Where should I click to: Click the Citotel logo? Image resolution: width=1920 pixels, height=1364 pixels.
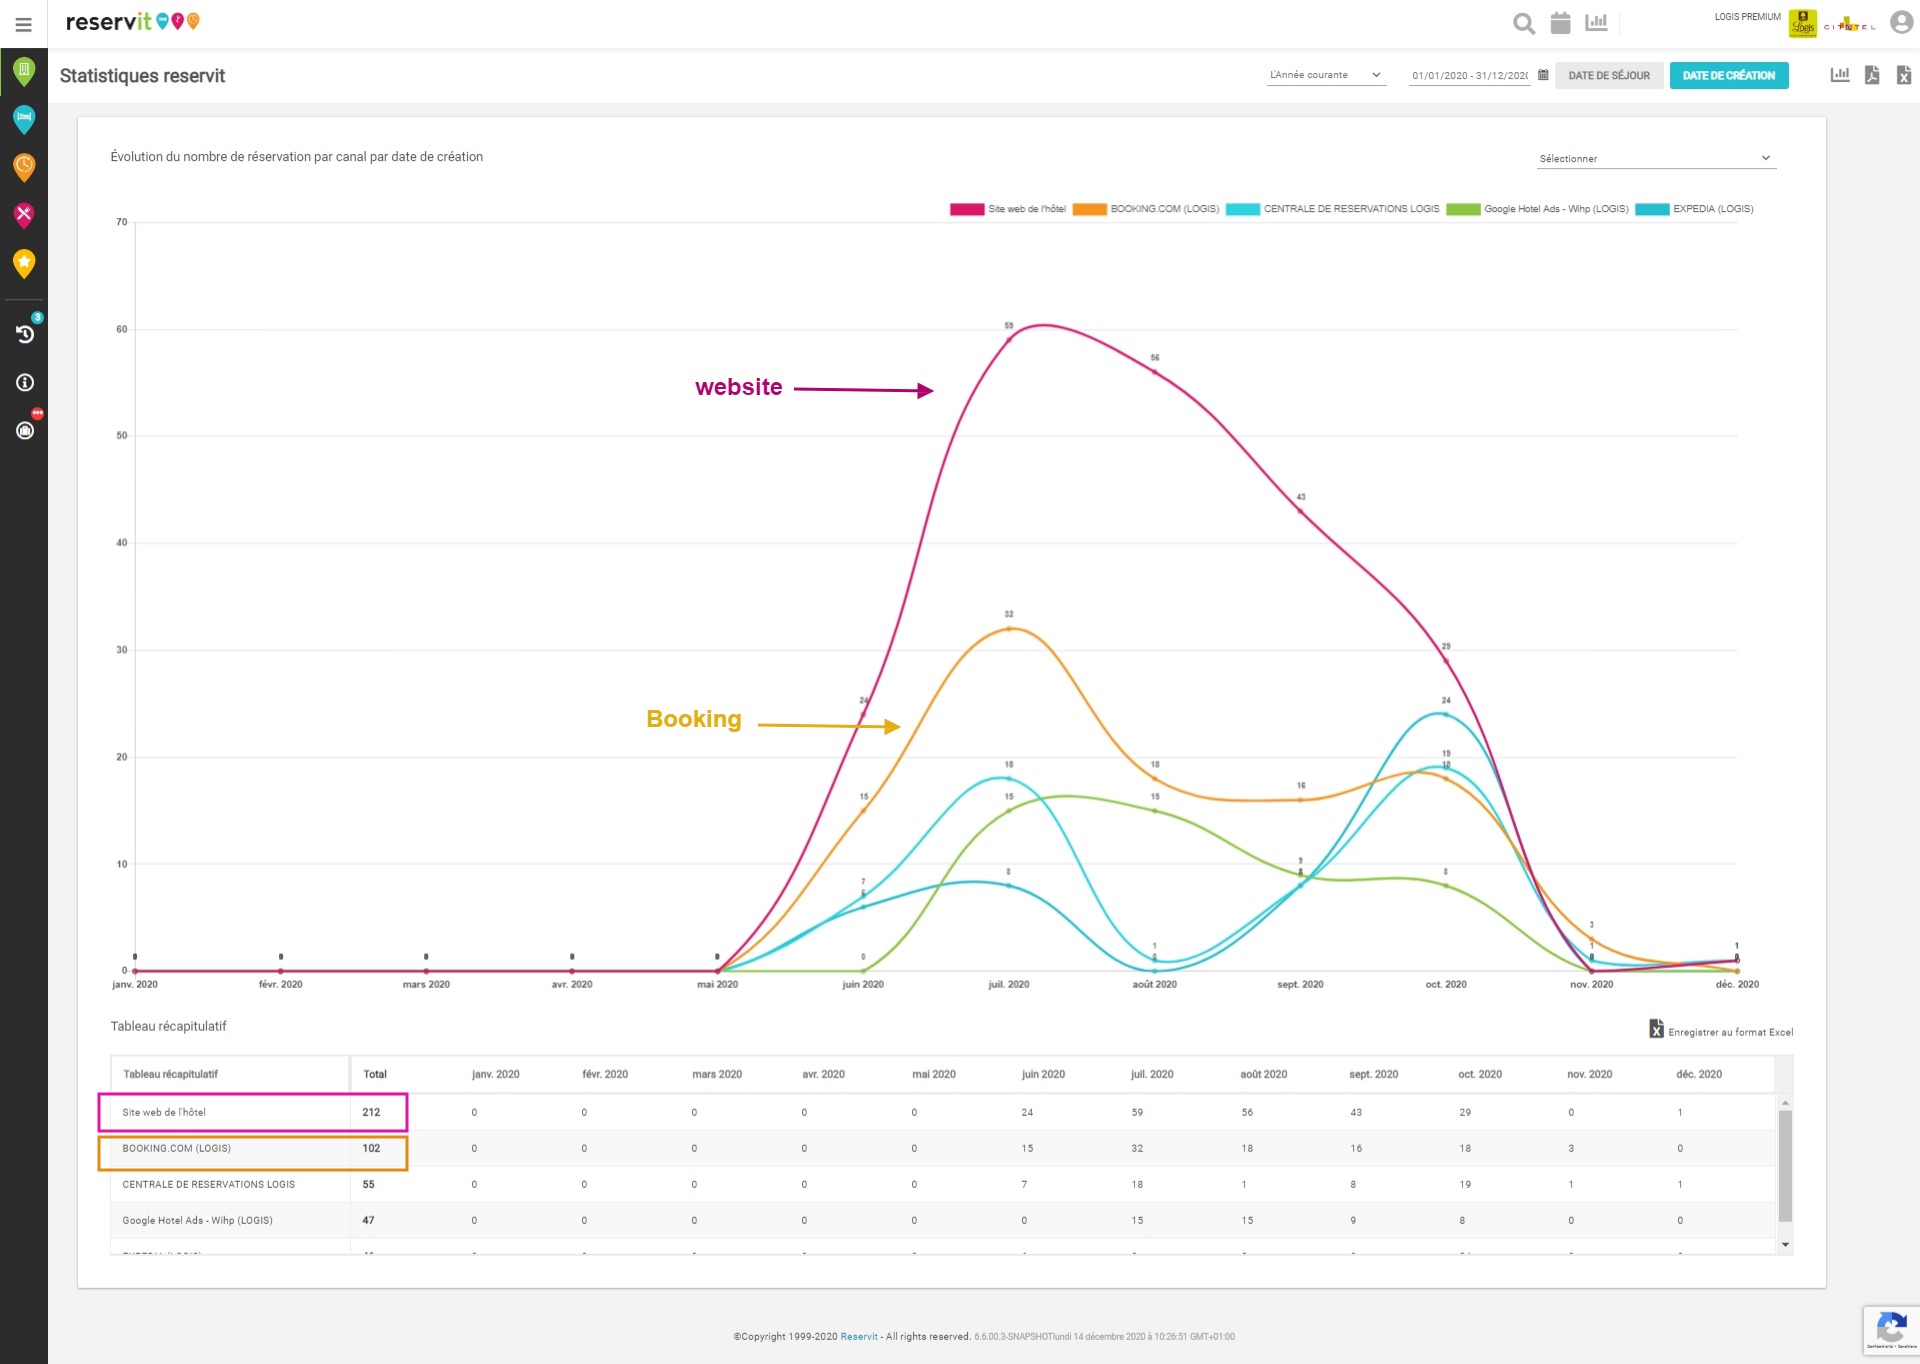pos(1849,24)
